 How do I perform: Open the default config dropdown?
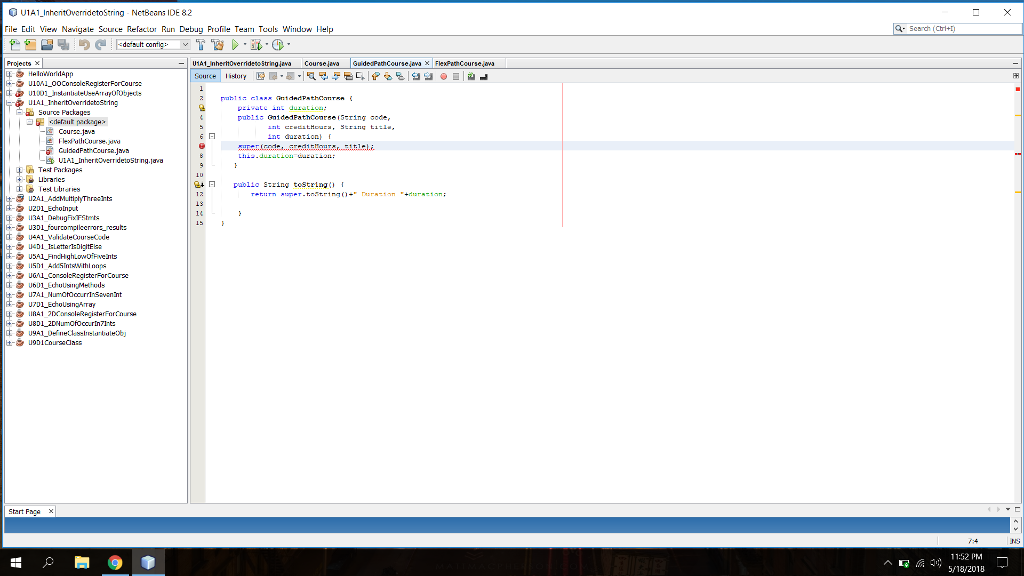click(186, 44)
